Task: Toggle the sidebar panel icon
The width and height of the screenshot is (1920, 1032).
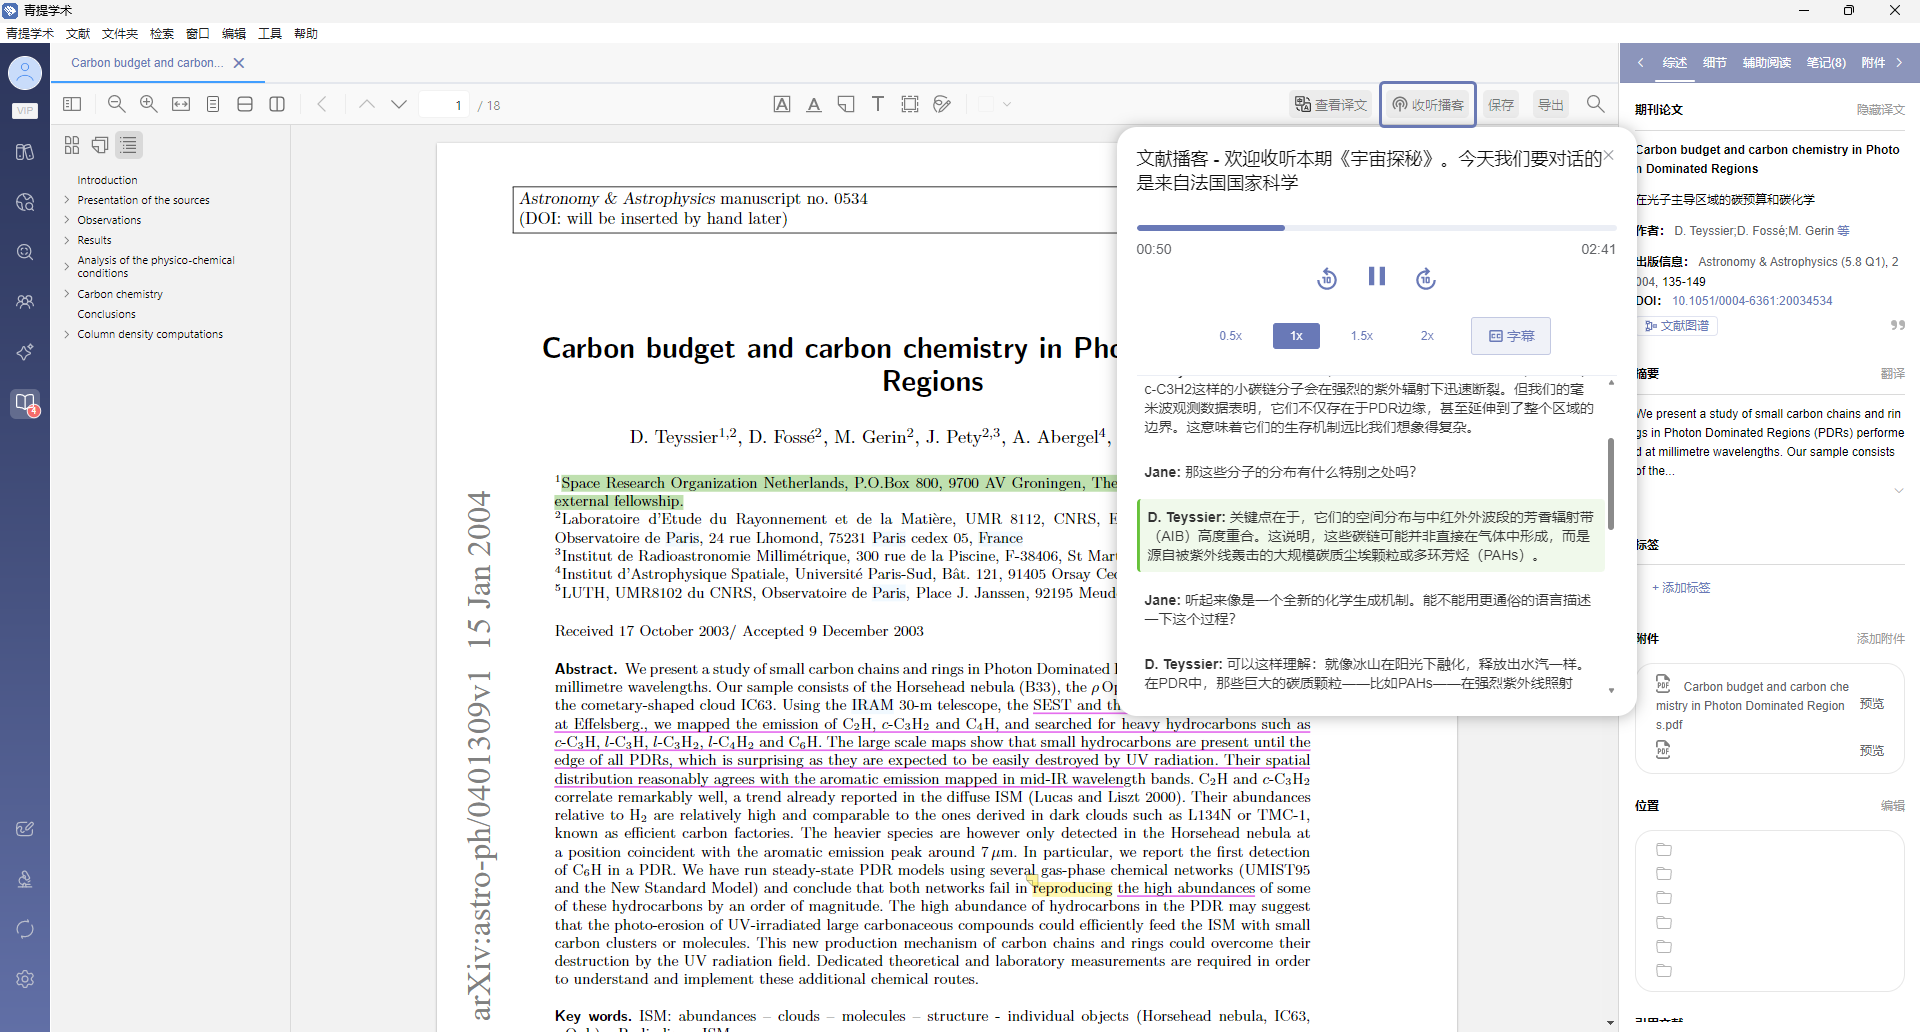Action: [72, 104]
